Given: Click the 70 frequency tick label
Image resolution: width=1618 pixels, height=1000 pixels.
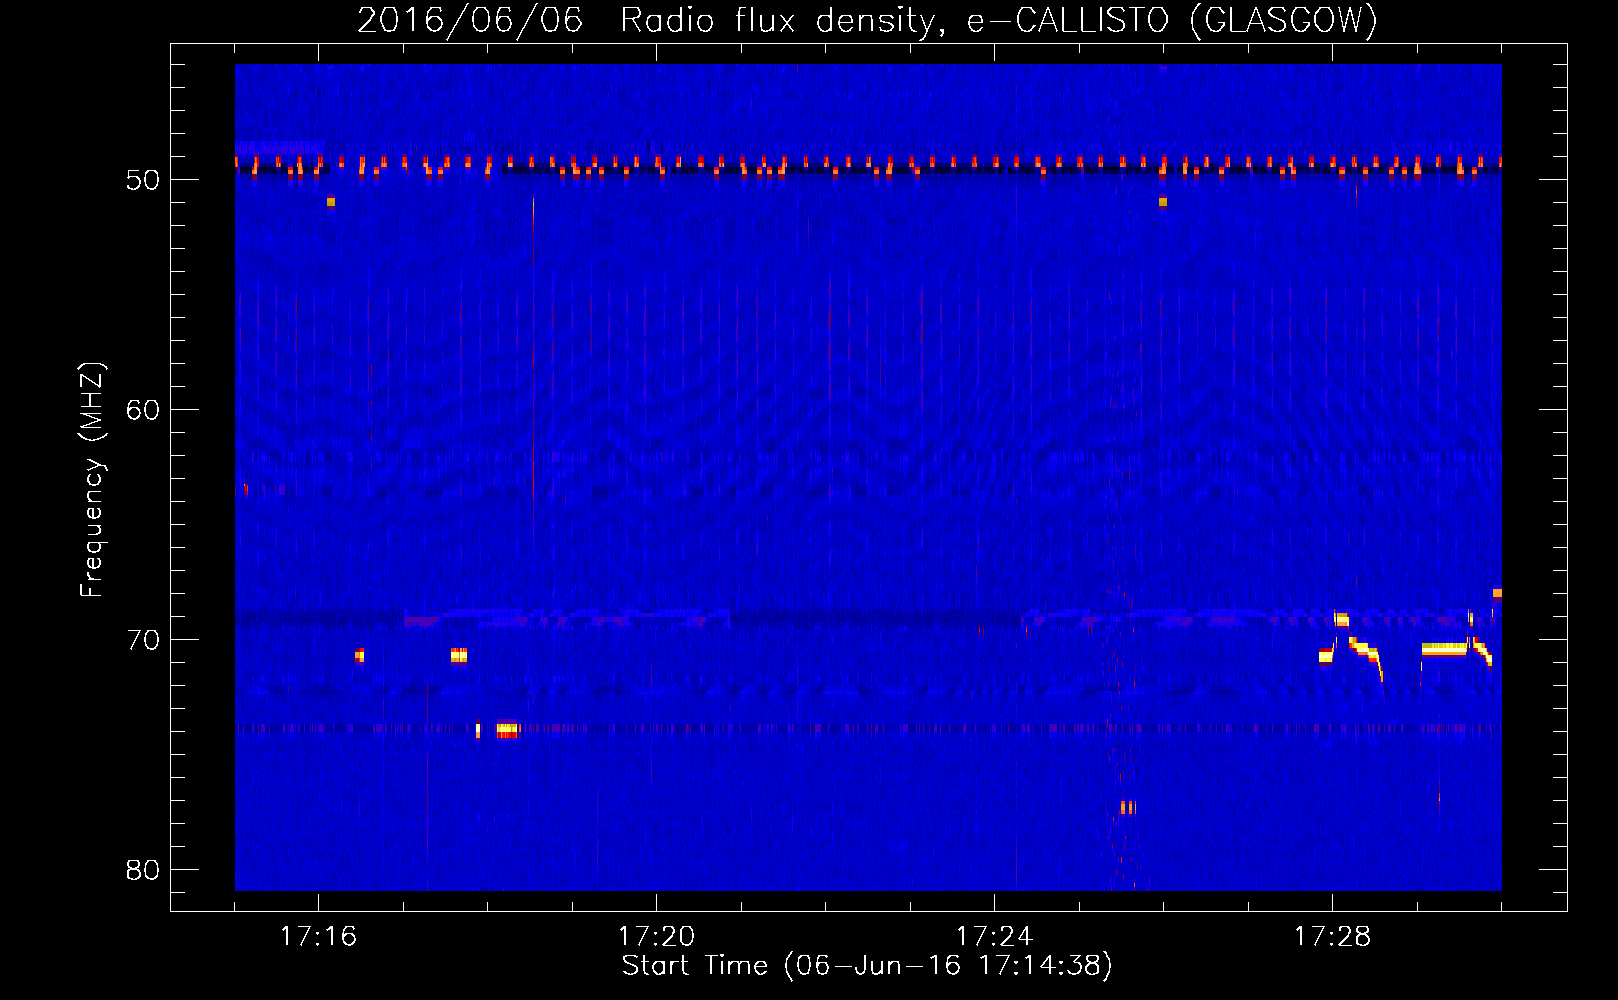Looking at the screenshot, I should pos(143,640).
